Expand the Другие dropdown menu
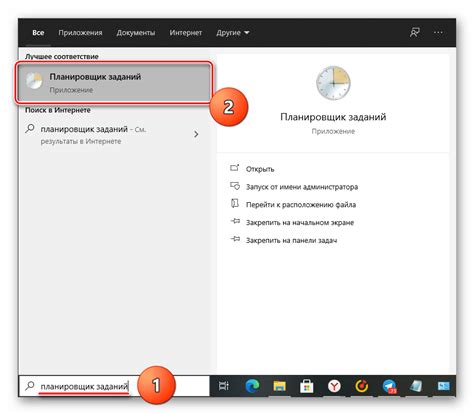This screenshot has width=474, height=415. tap(233, 33)
